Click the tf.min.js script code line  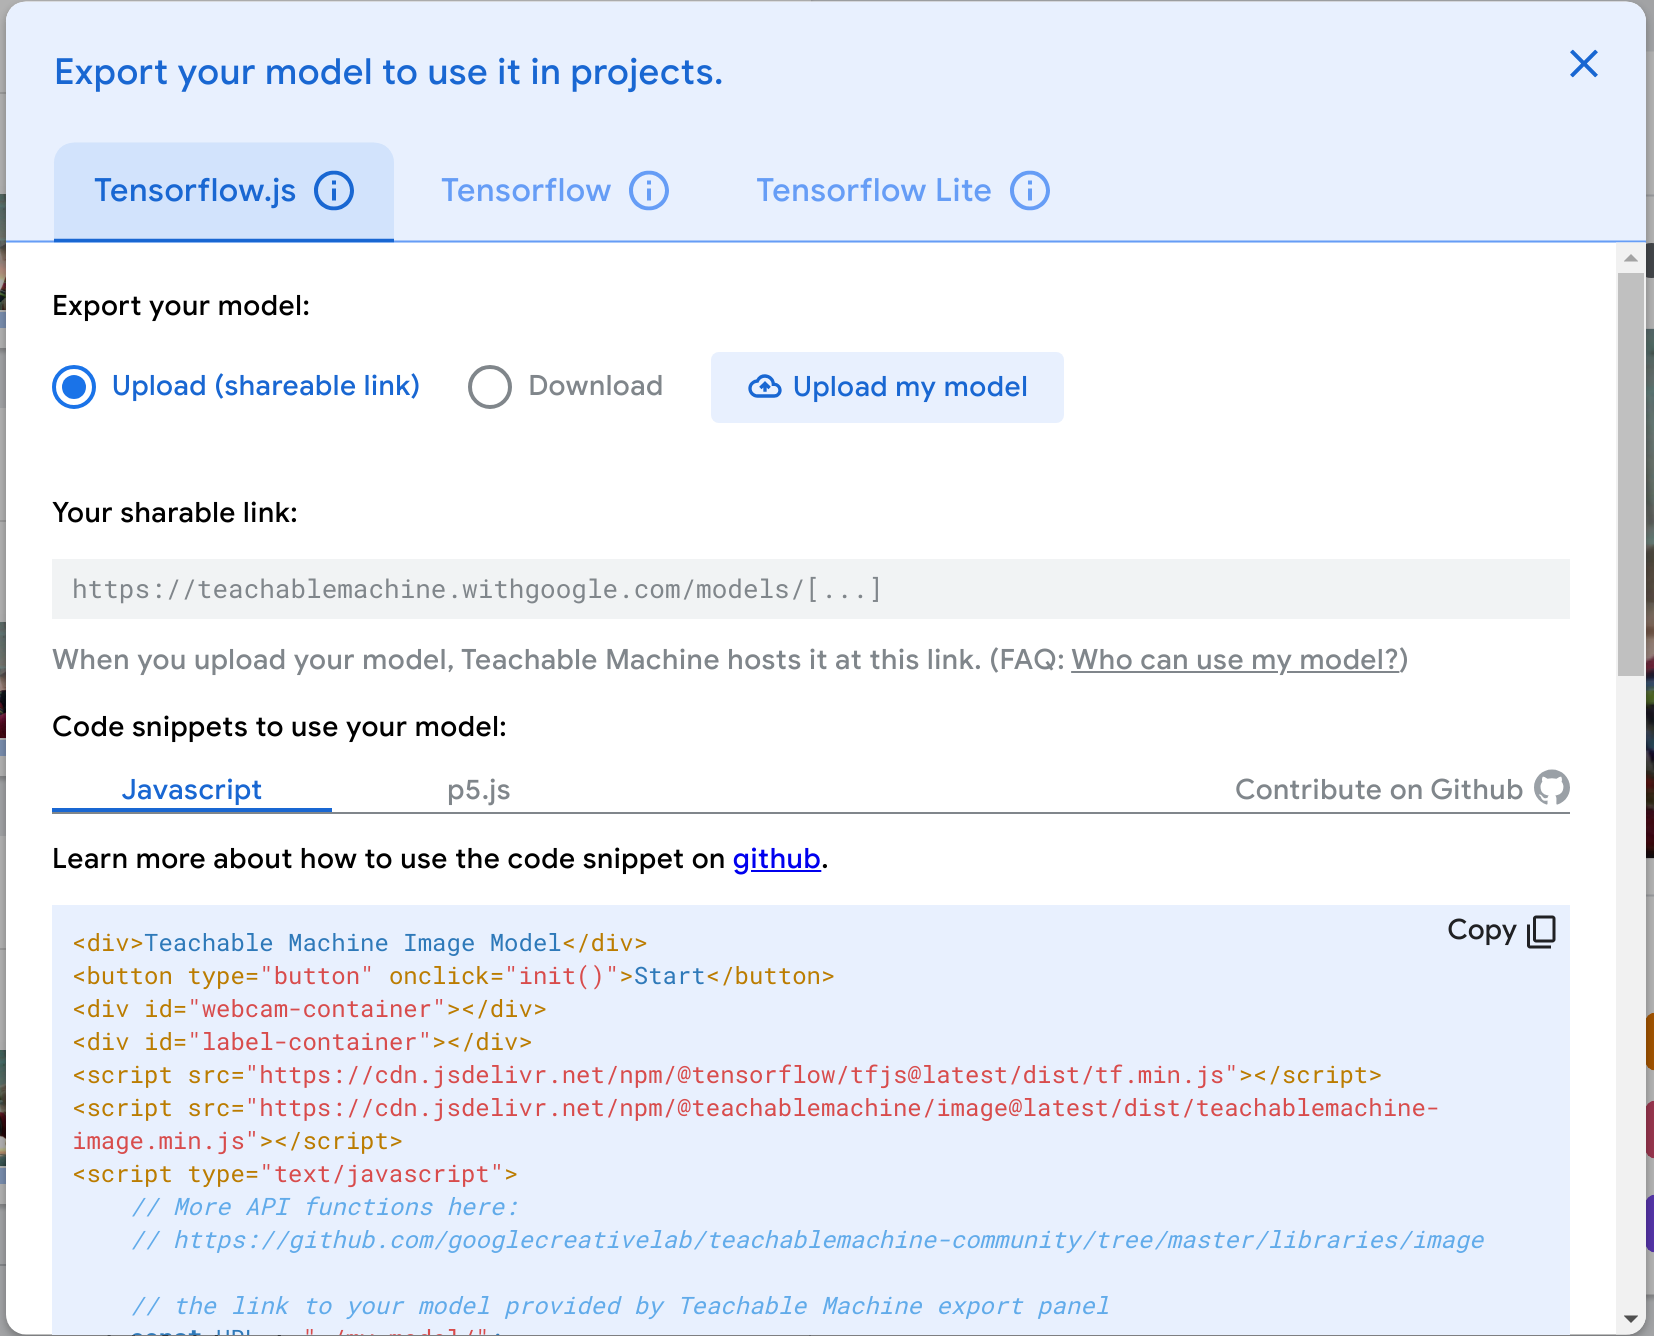click(727, 1075)
